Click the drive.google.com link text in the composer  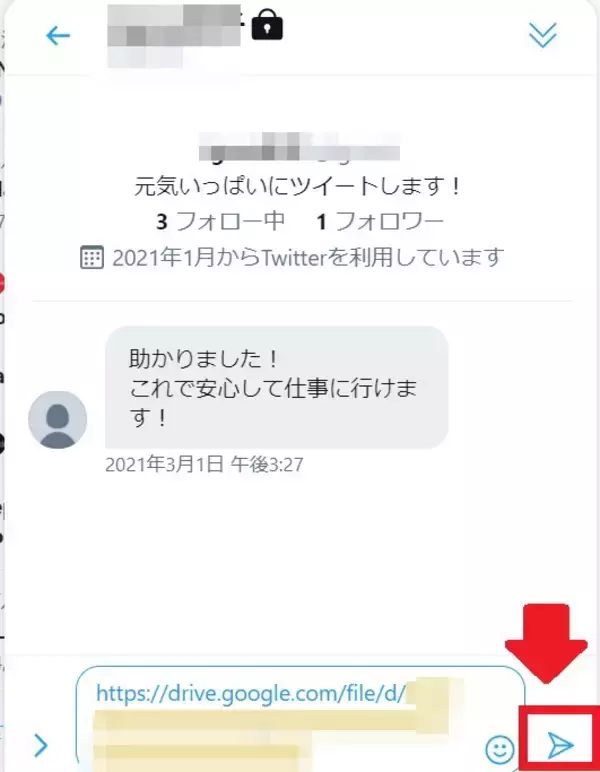pos(251,694)
